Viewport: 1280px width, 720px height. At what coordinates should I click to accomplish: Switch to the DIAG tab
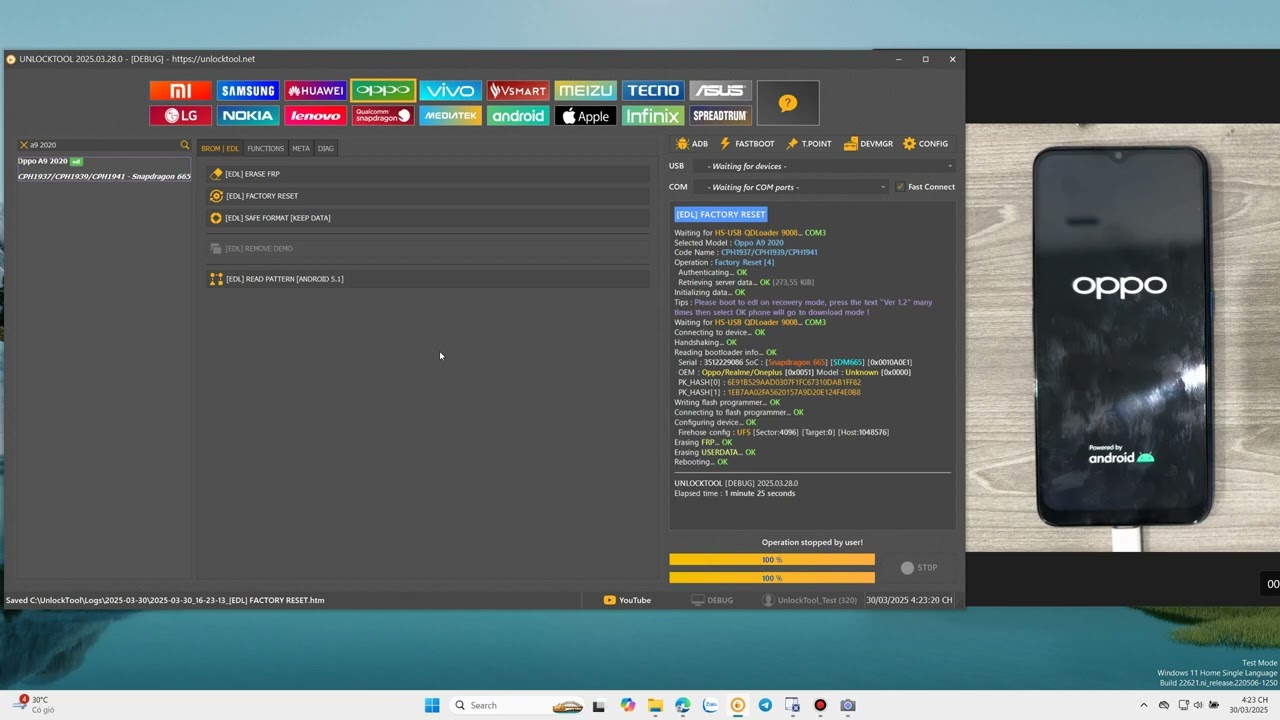(x=326, y=148)
